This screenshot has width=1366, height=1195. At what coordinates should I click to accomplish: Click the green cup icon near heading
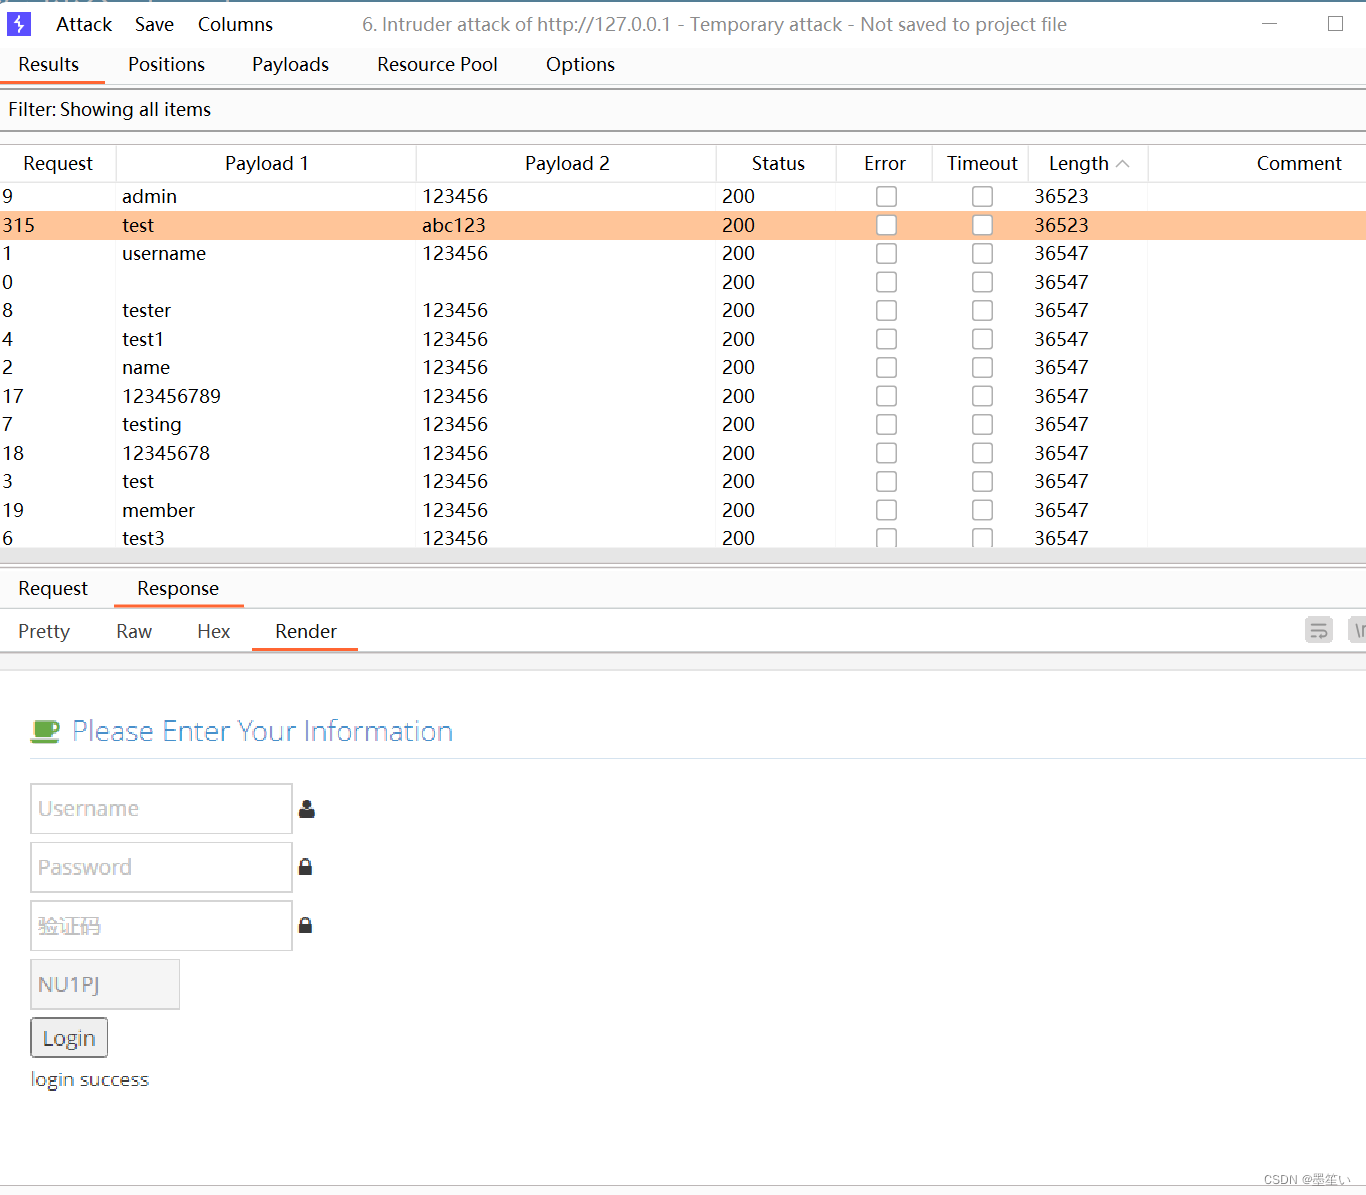[x=45, y=732]
